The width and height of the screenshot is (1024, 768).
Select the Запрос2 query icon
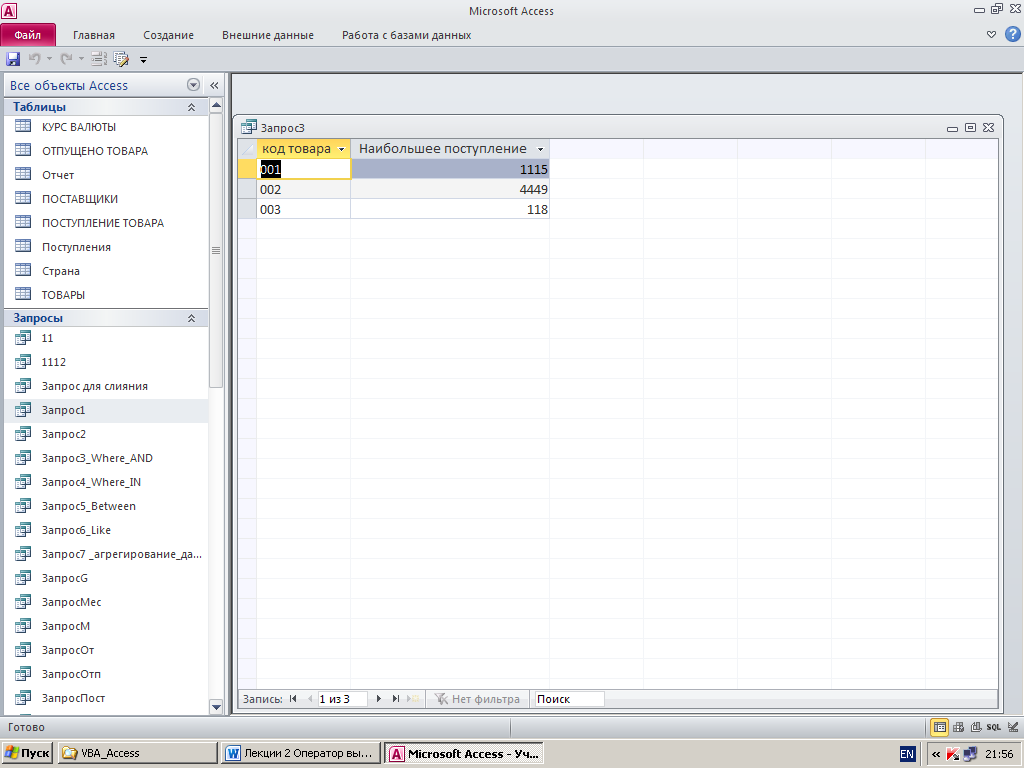(x=24, y=434)
